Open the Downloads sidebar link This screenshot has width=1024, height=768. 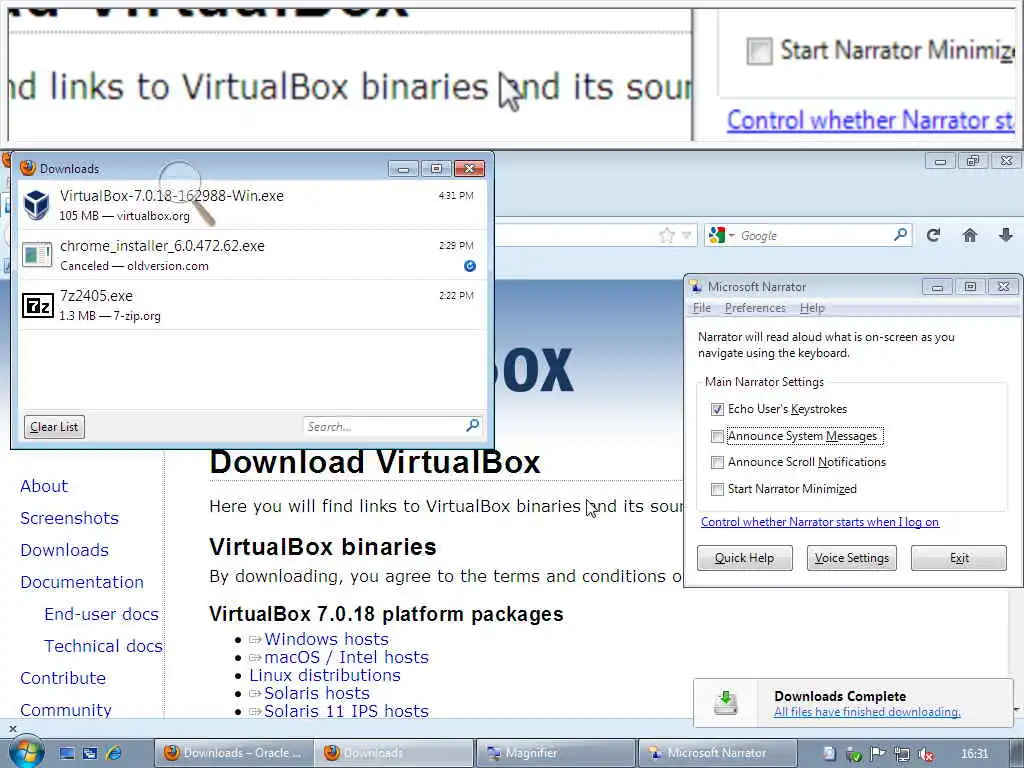click(x=64, y=550)
